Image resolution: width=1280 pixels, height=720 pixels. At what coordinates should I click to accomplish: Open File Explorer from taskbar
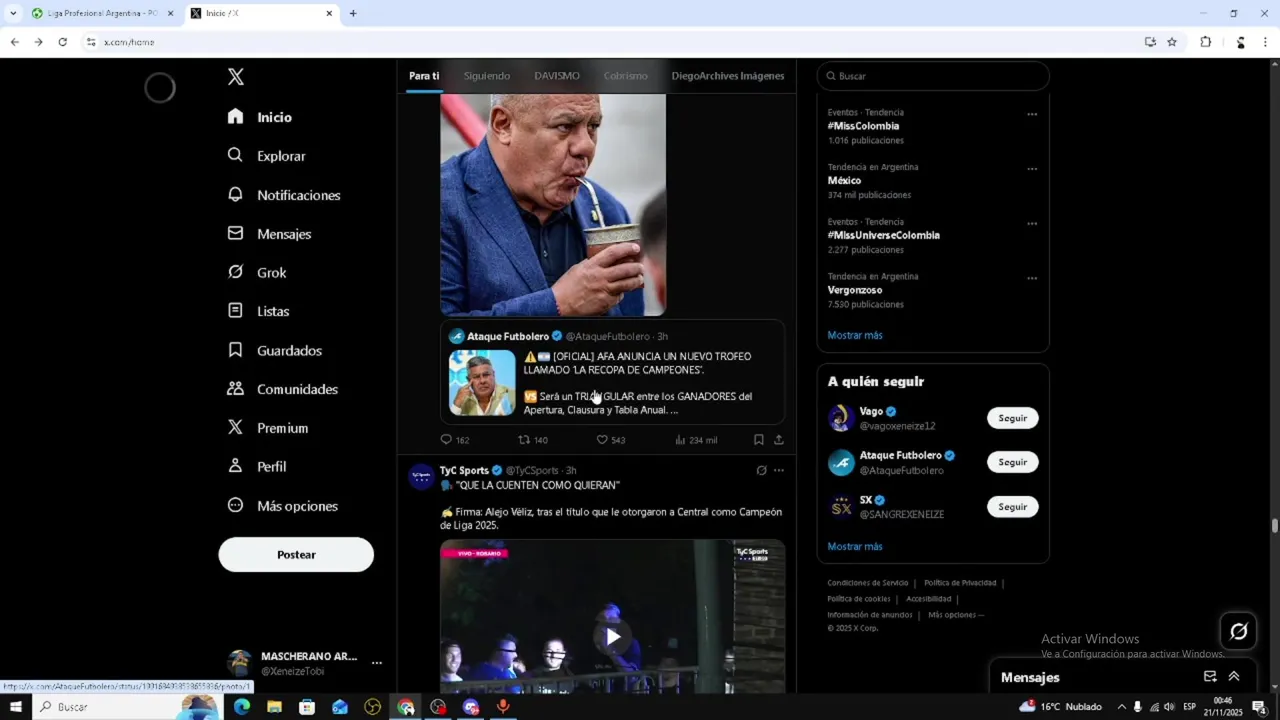coord(274,707)
